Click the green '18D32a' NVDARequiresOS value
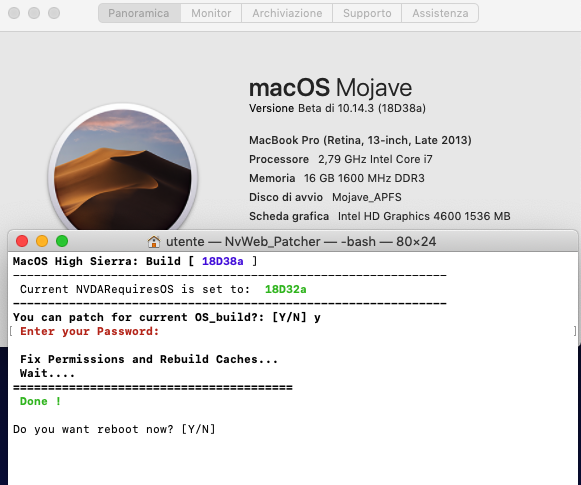 286,289
